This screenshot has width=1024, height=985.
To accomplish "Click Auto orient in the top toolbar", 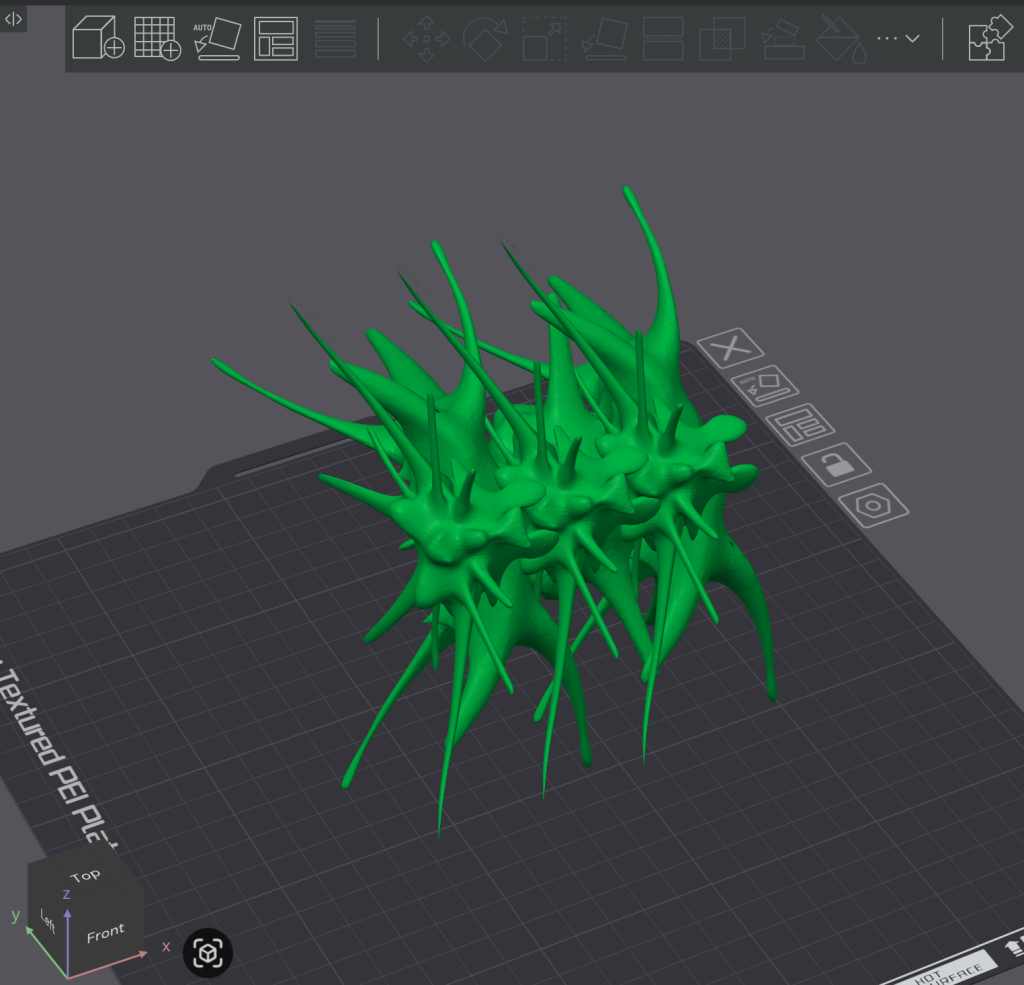I will coord(217,39).
